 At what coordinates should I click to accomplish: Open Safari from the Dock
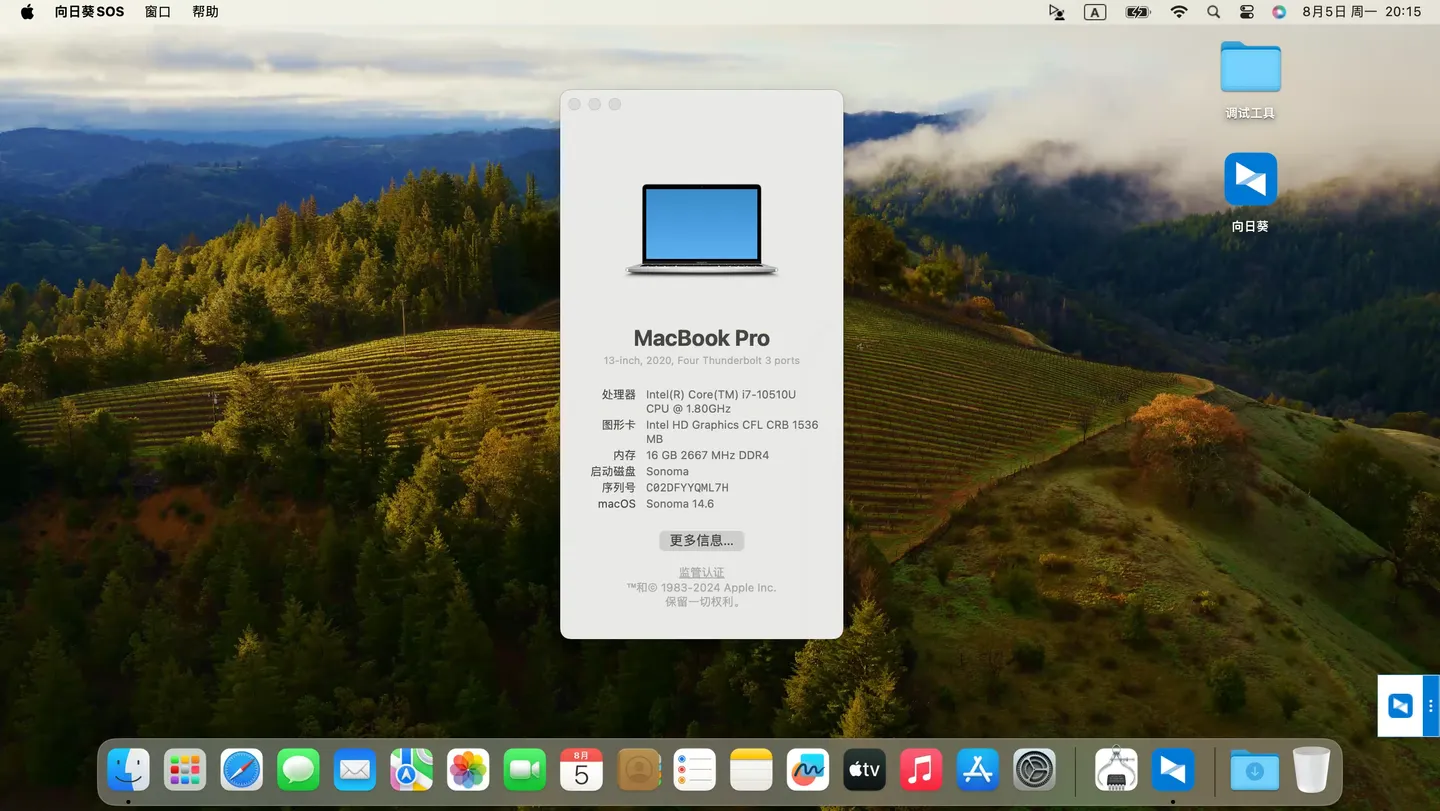coord(240,770)
